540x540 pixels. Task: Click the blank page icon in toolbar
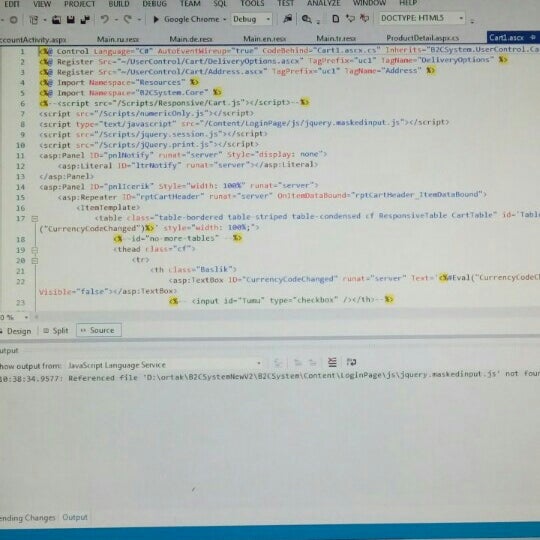click(335, 19)
